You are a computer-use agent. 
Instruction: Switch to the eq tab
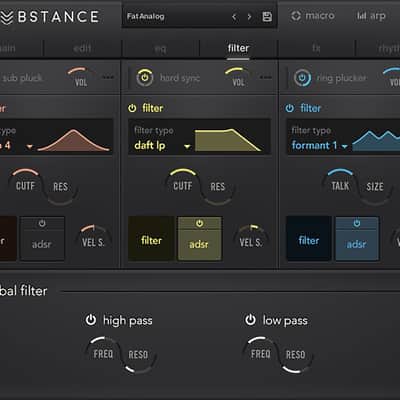click(160, 49)
